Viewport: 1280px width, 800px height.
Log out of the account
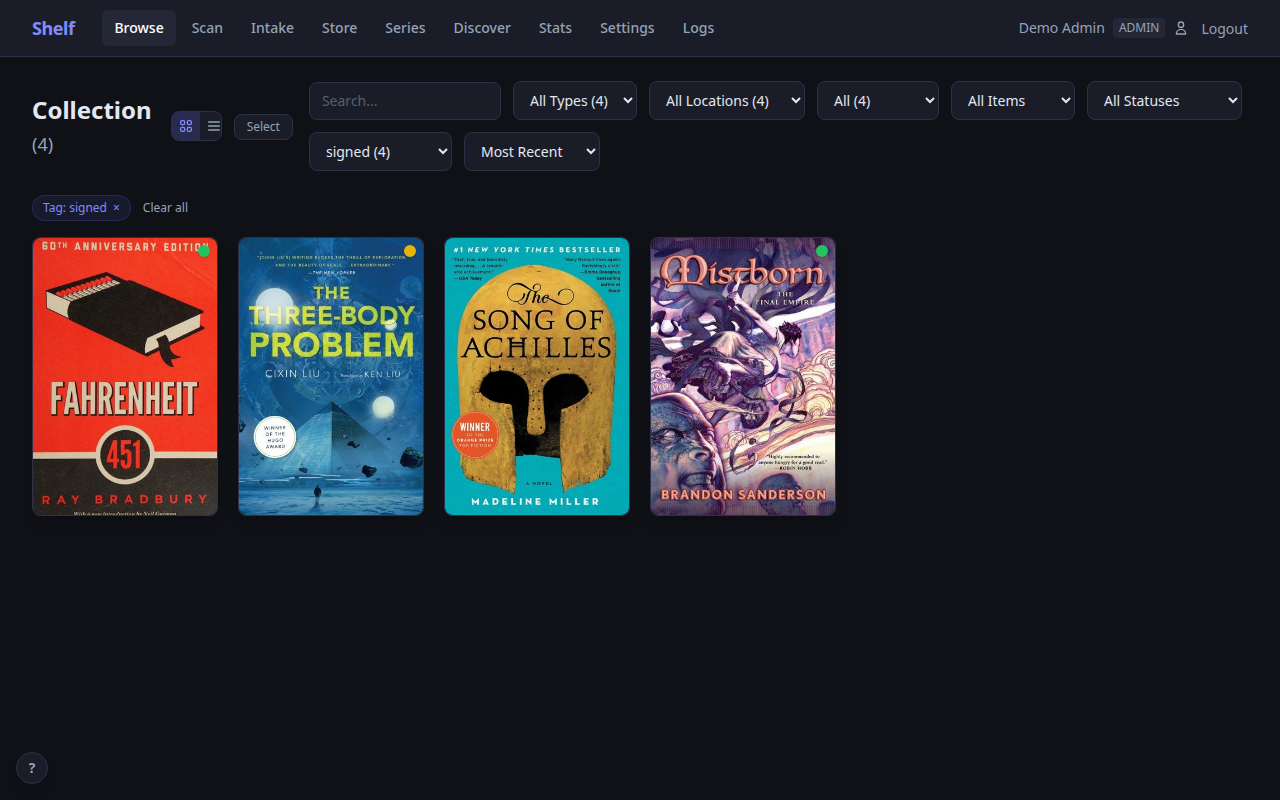click(x=1224, y=28)
